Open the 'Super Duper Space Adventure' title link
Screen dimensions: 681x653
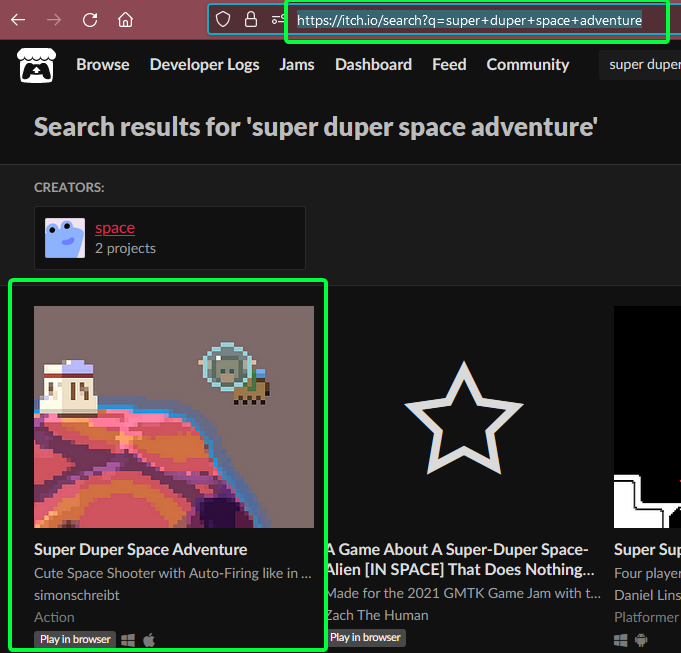point(141,550)
